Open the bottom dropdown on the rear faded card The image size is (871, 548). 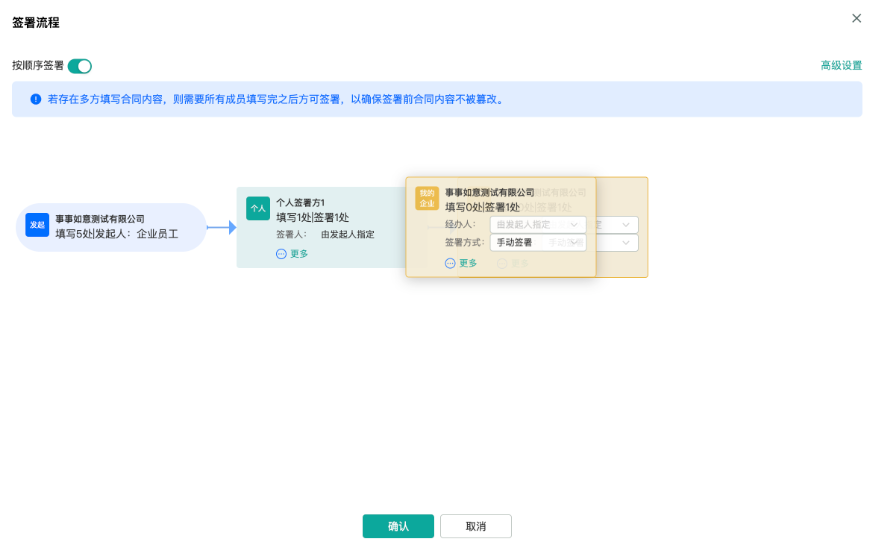coord(618,243)
